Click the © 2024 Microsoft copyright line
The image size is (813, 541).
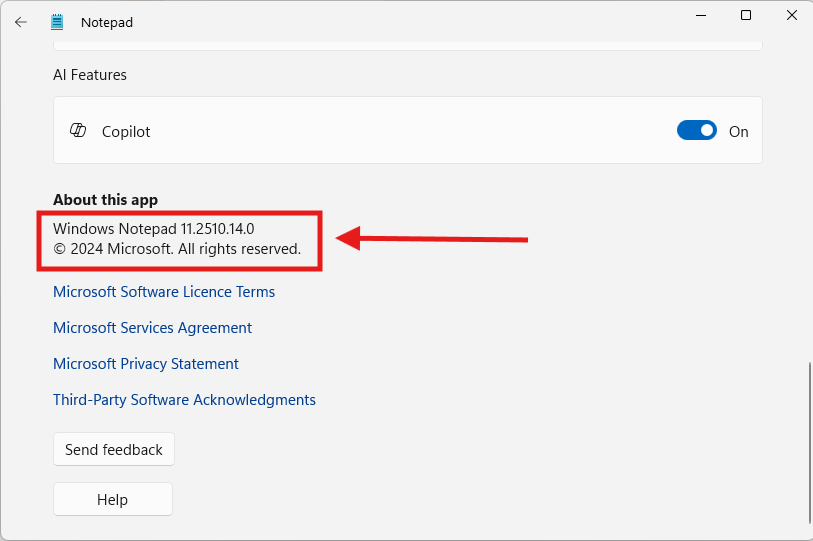point(177,249)
